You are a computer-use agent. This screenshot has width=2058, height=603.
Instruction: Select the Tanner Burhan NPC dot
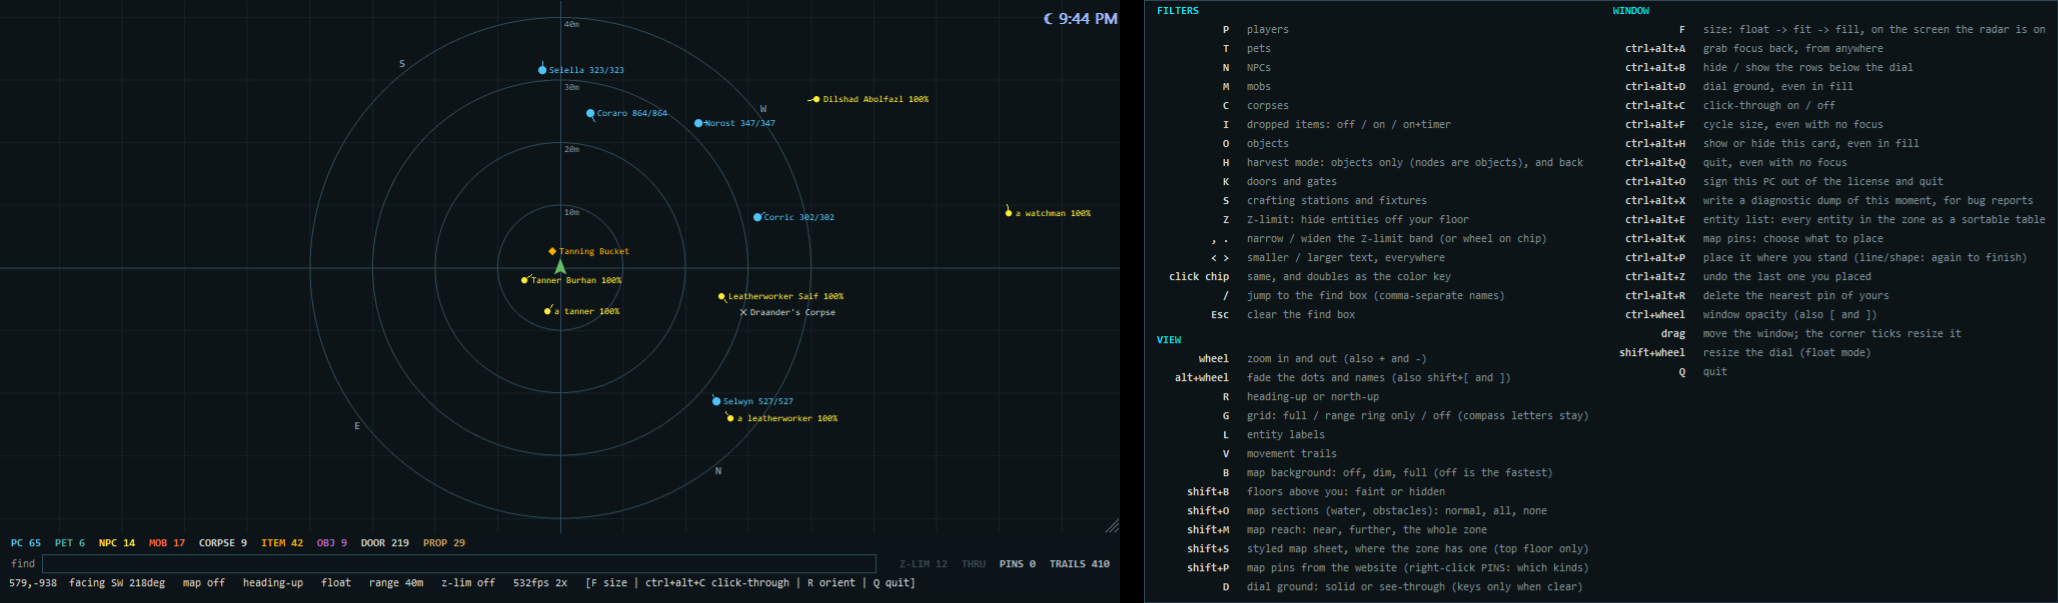pyautogui.click(x=524, y=280)
